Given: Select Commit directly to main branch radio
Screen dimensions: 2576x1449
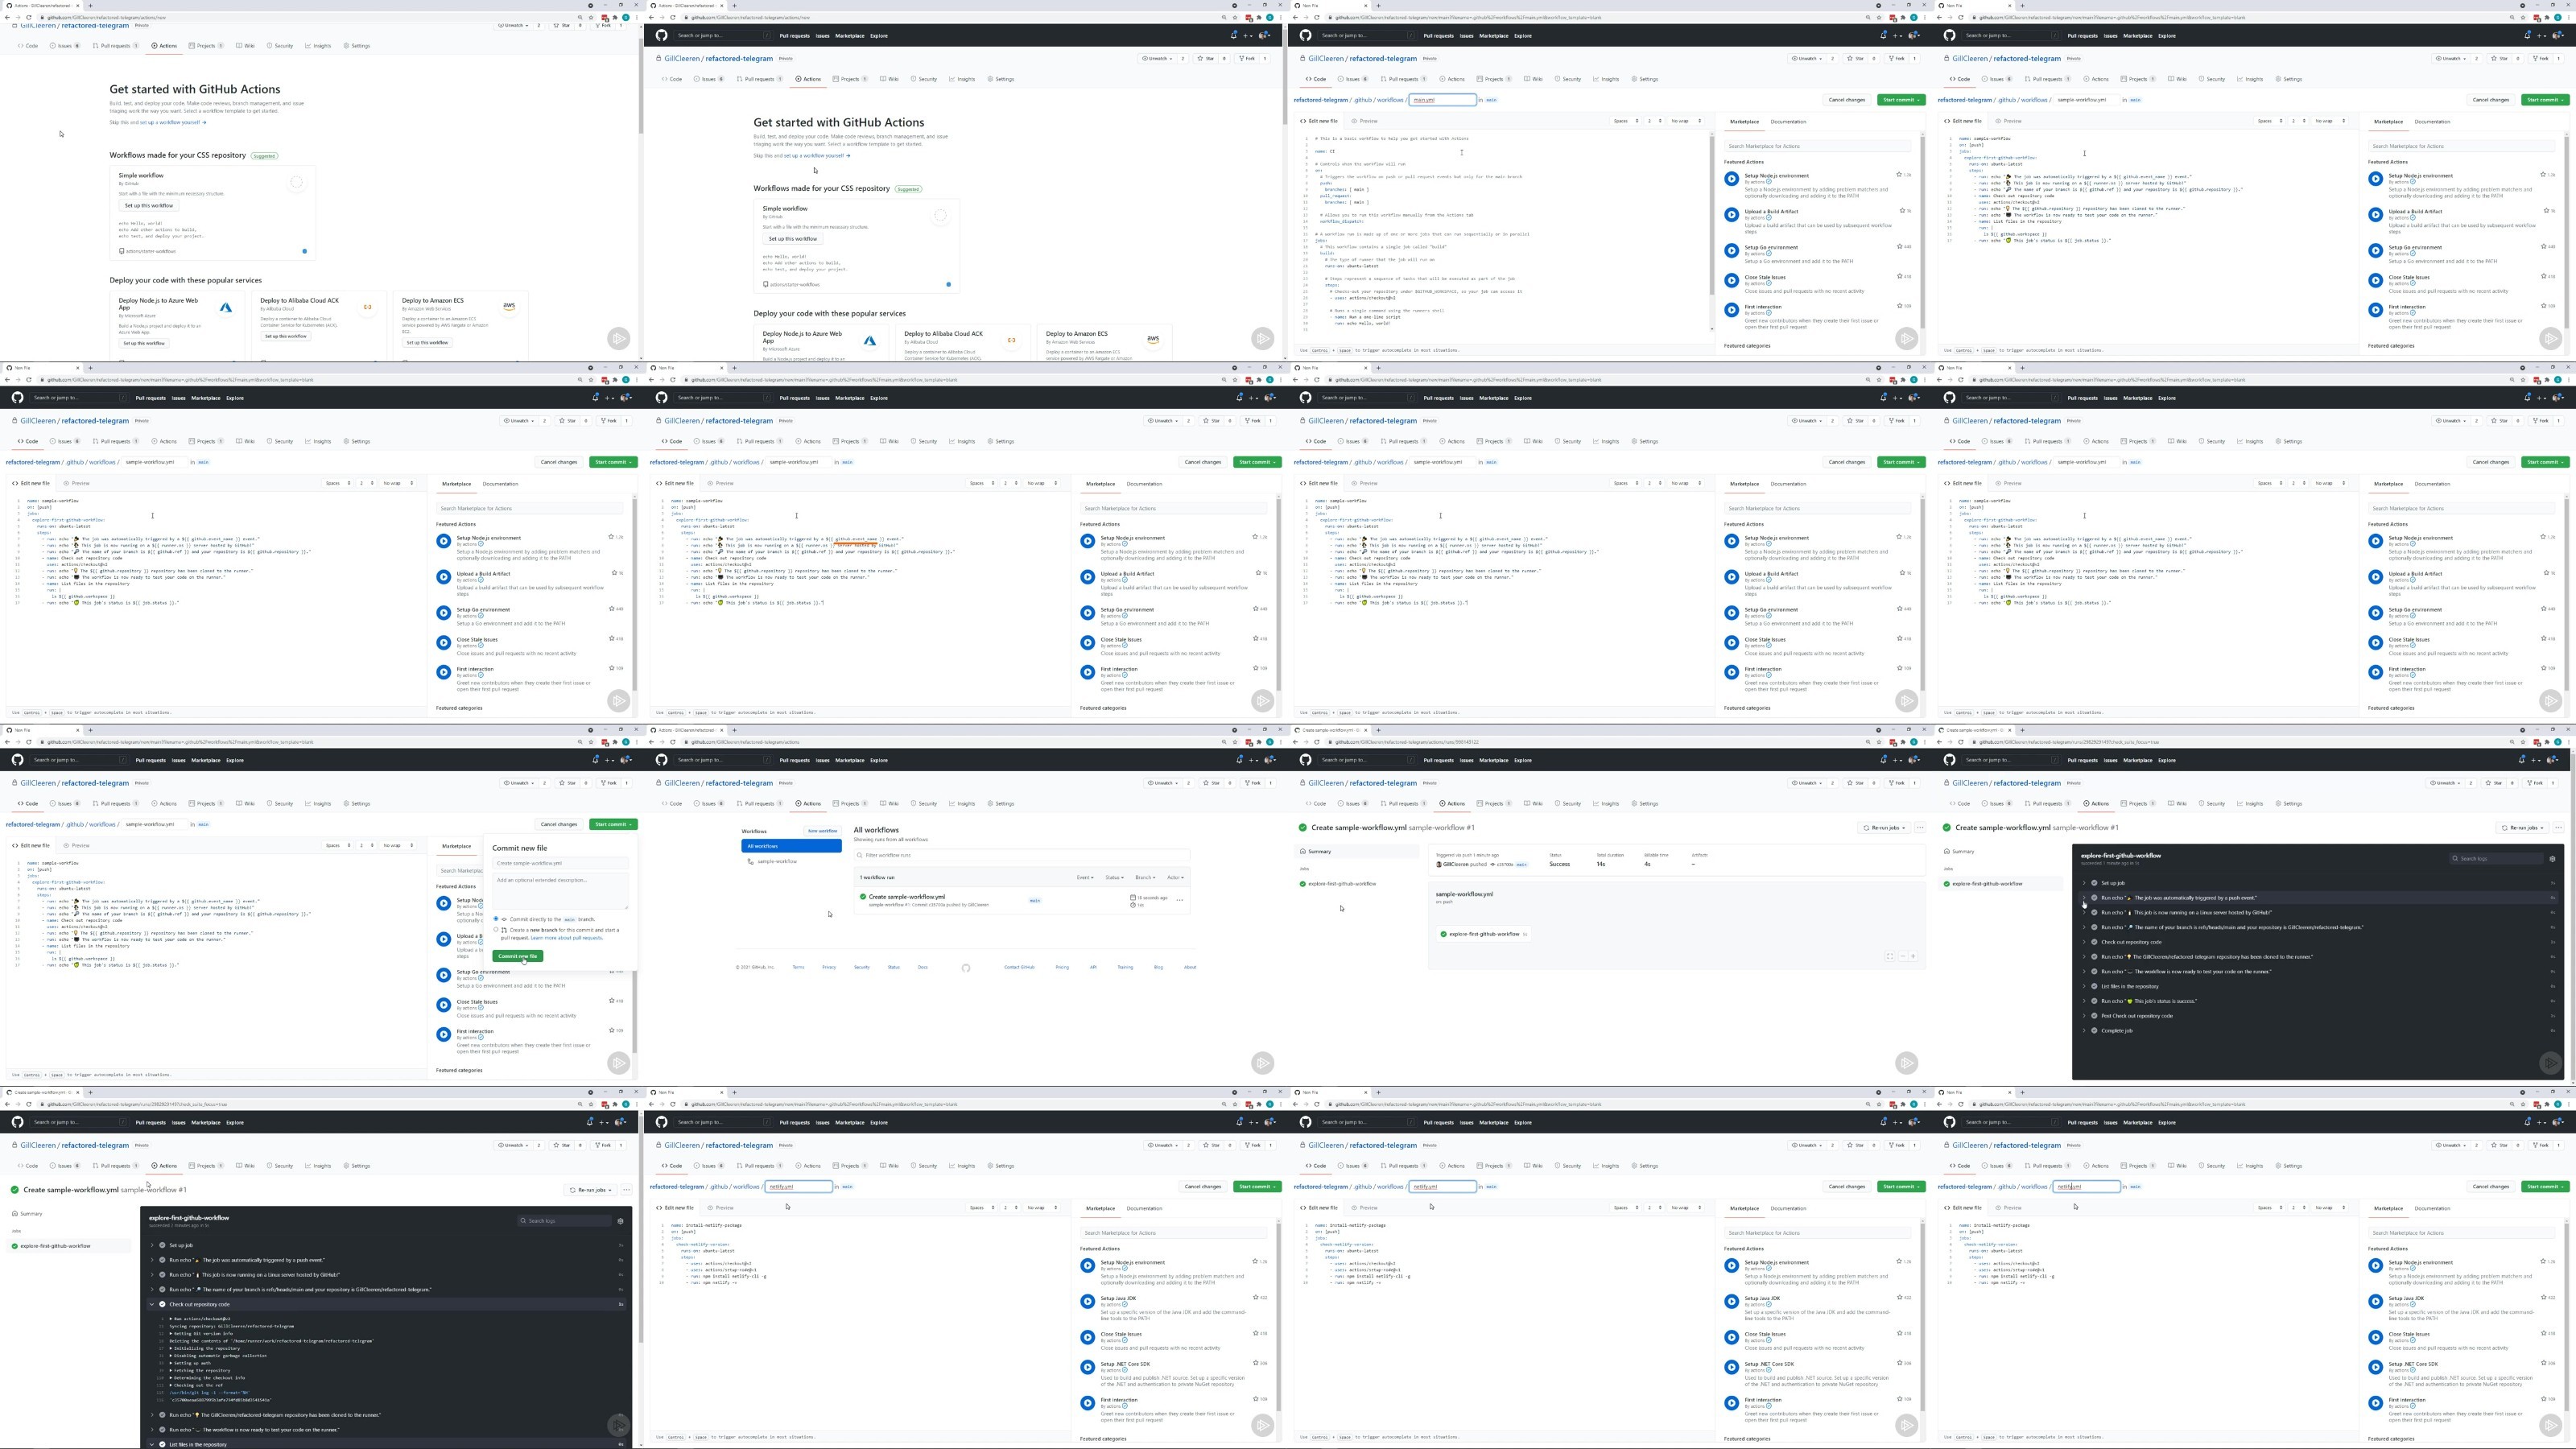Looking at the screenshot, I should (x=496, y=918).
